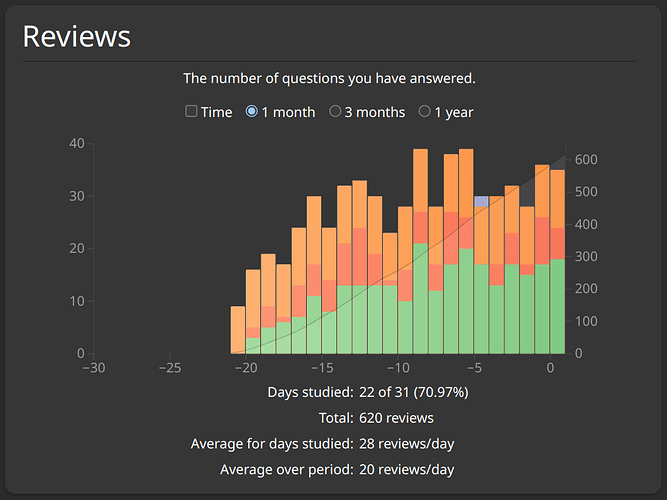Image resolution: width=667 pixels, height=500 pixels.
Task: Click the 300 label on the right axis
Action: (586, 257)
